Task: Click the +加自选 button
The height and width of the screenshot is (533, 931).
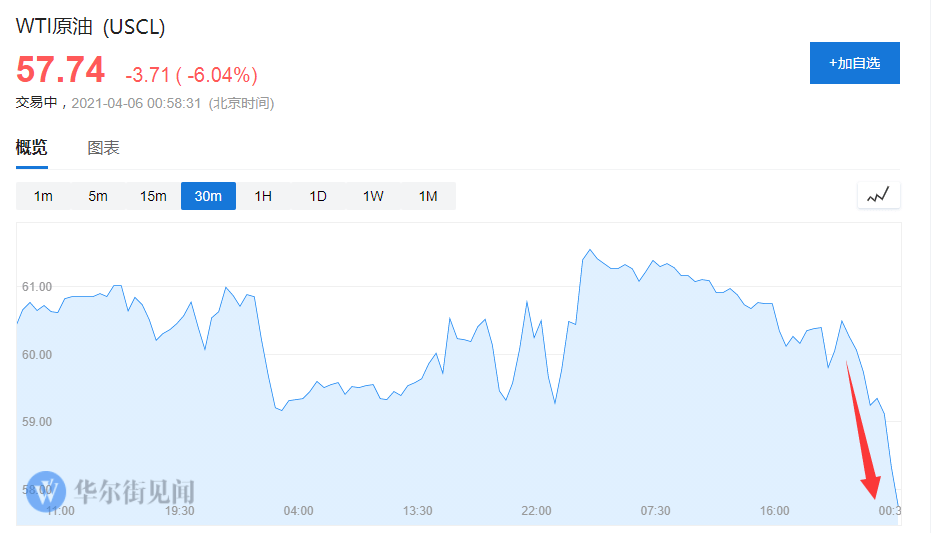Action: [x=854, y=63]
